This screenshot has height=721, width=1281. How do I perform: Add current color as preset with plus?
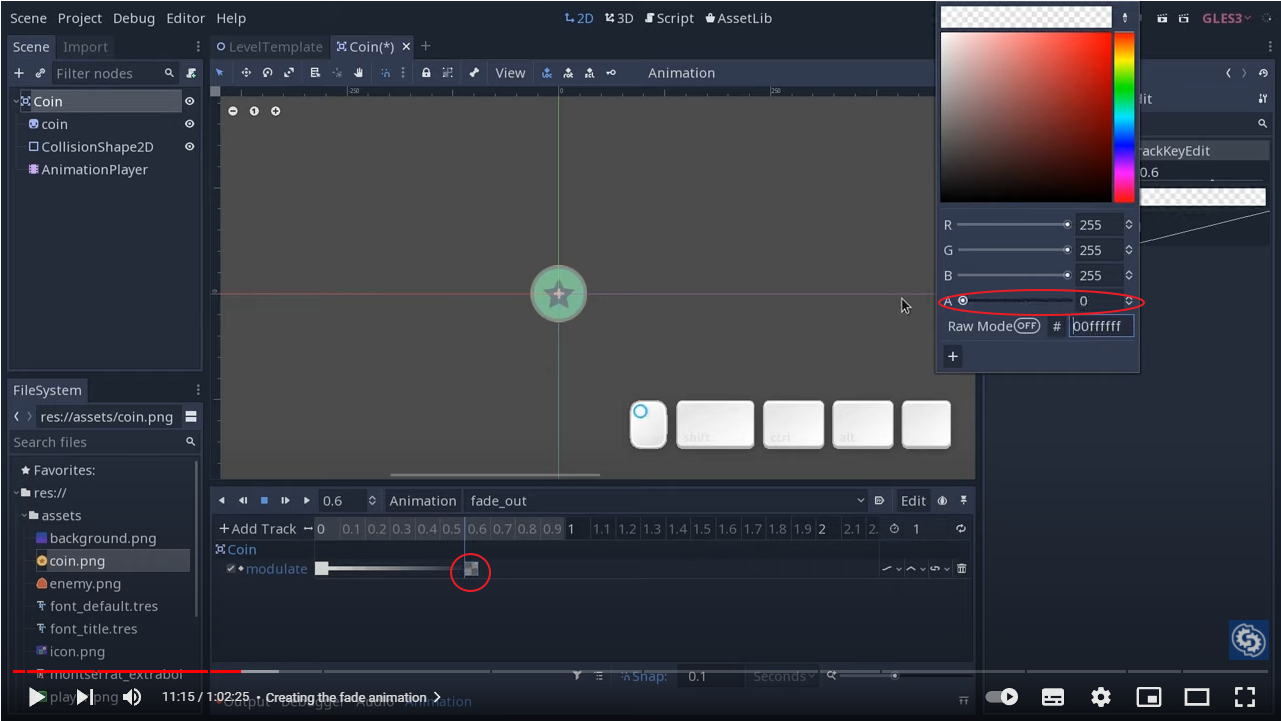(x=953, y=356)
